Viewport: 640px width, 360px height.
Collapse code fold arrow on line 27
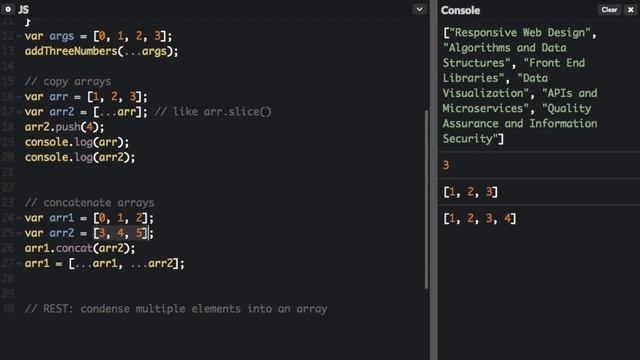point(19,264)
